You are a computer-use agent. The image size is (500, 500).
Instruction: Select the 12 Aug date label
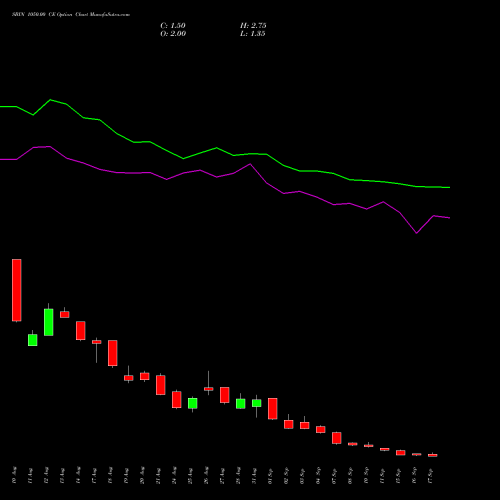click(46, 475)
